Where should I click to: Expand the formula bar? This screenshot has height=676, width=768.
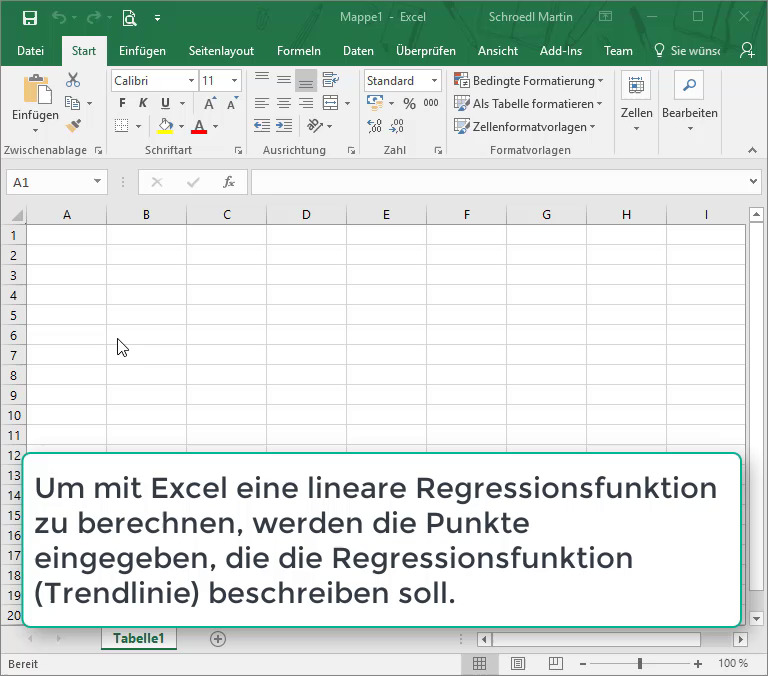(753, 182)
